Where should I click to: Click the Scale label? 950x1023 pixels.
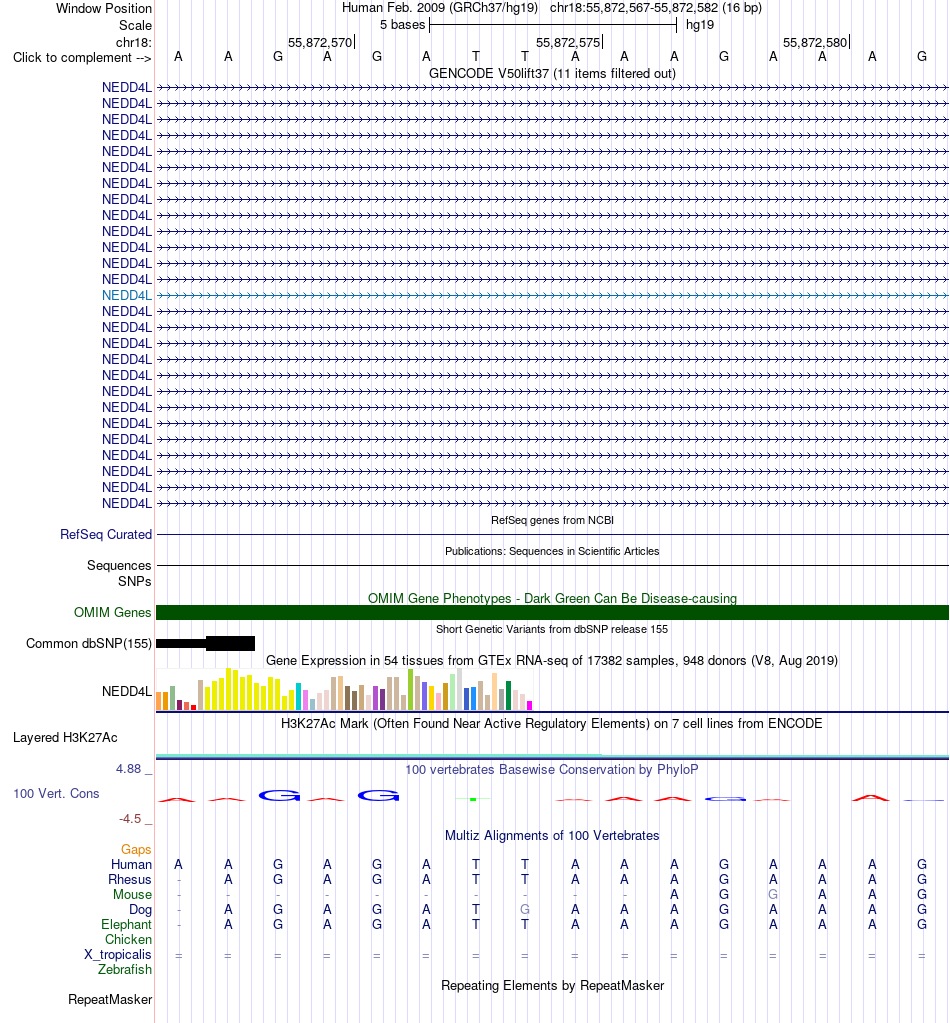(135, 25)
